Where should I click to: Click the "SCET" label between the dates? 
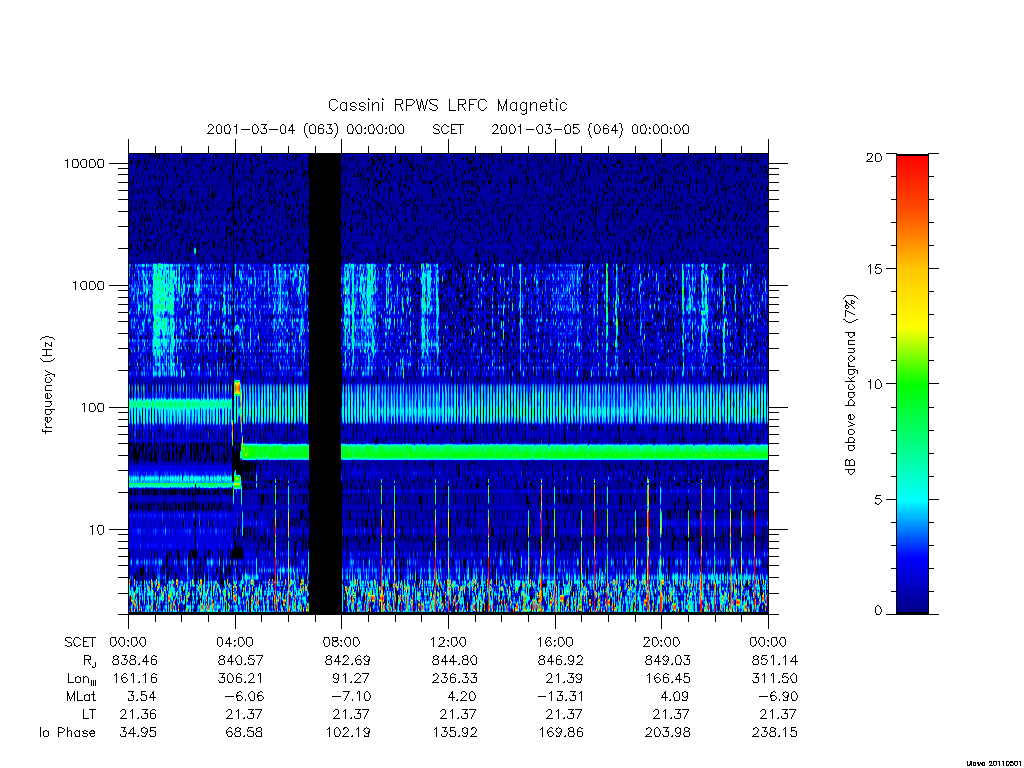coord(448,129)
